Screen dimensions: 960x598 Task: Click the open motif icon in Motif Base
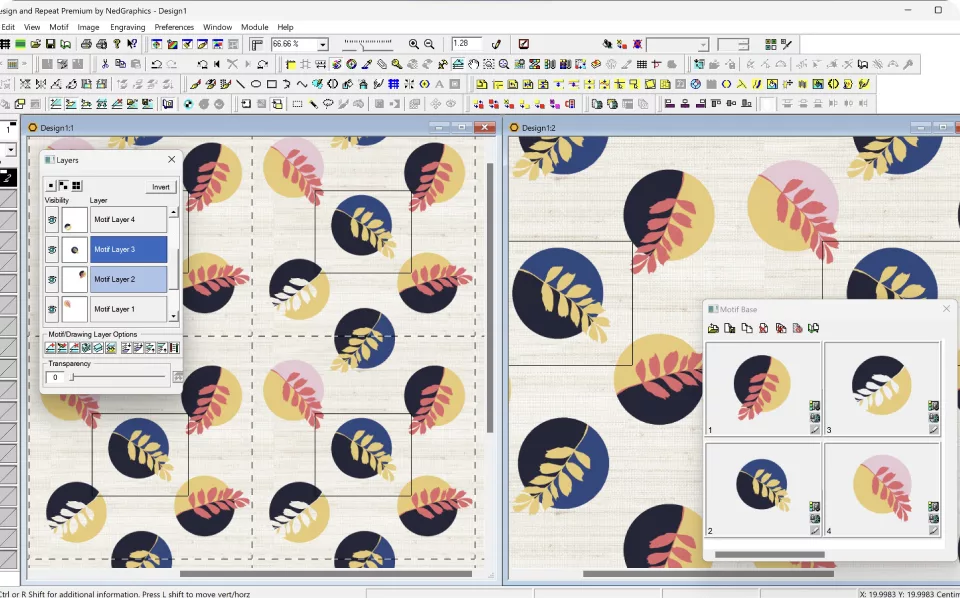(713, 328)
